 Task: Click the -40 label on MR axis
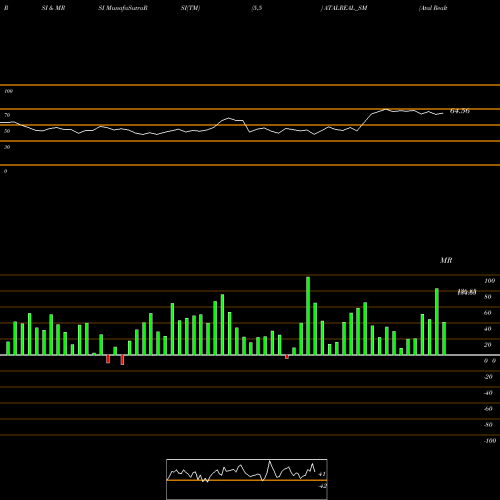click(x=488, y=393)
